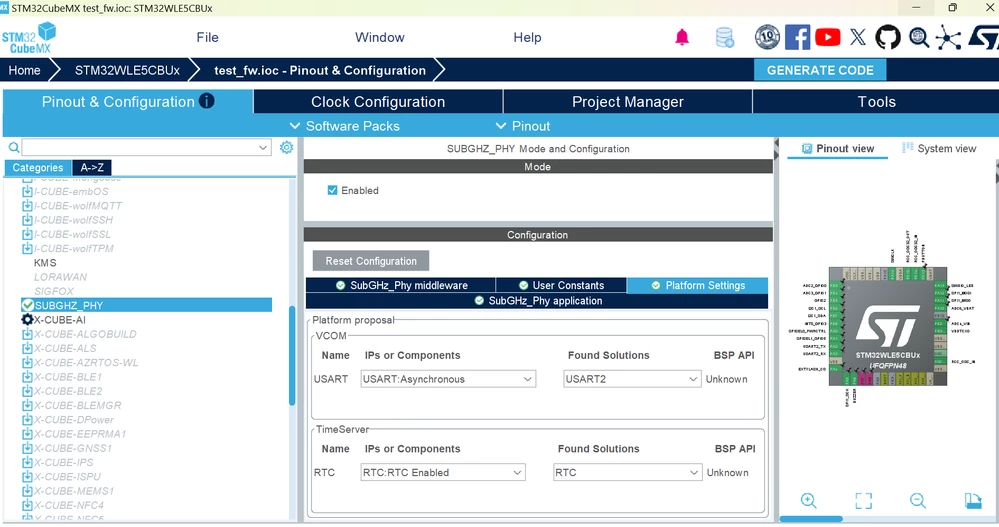Image resolution: width=999 pixels, height=527 pixels.
Task: Click Reset Configuration button
Action: click(x=371, y=261)
